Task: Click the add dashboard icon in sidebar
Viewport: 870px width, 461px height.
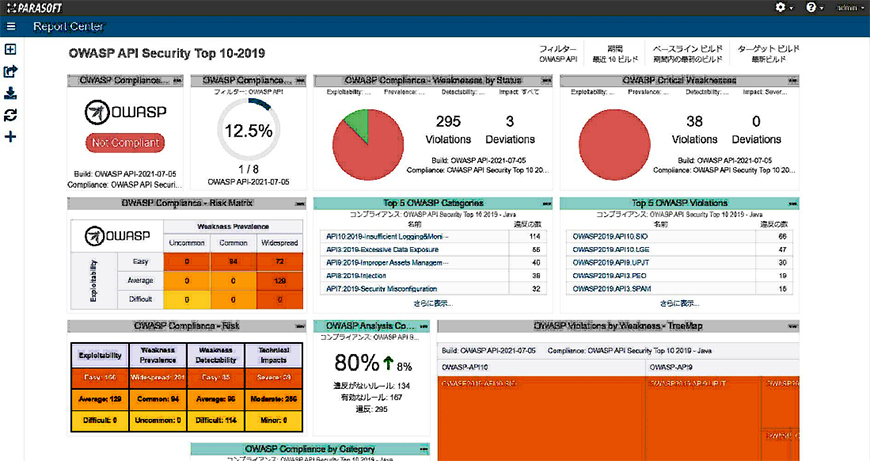Action: click(11, 49)
